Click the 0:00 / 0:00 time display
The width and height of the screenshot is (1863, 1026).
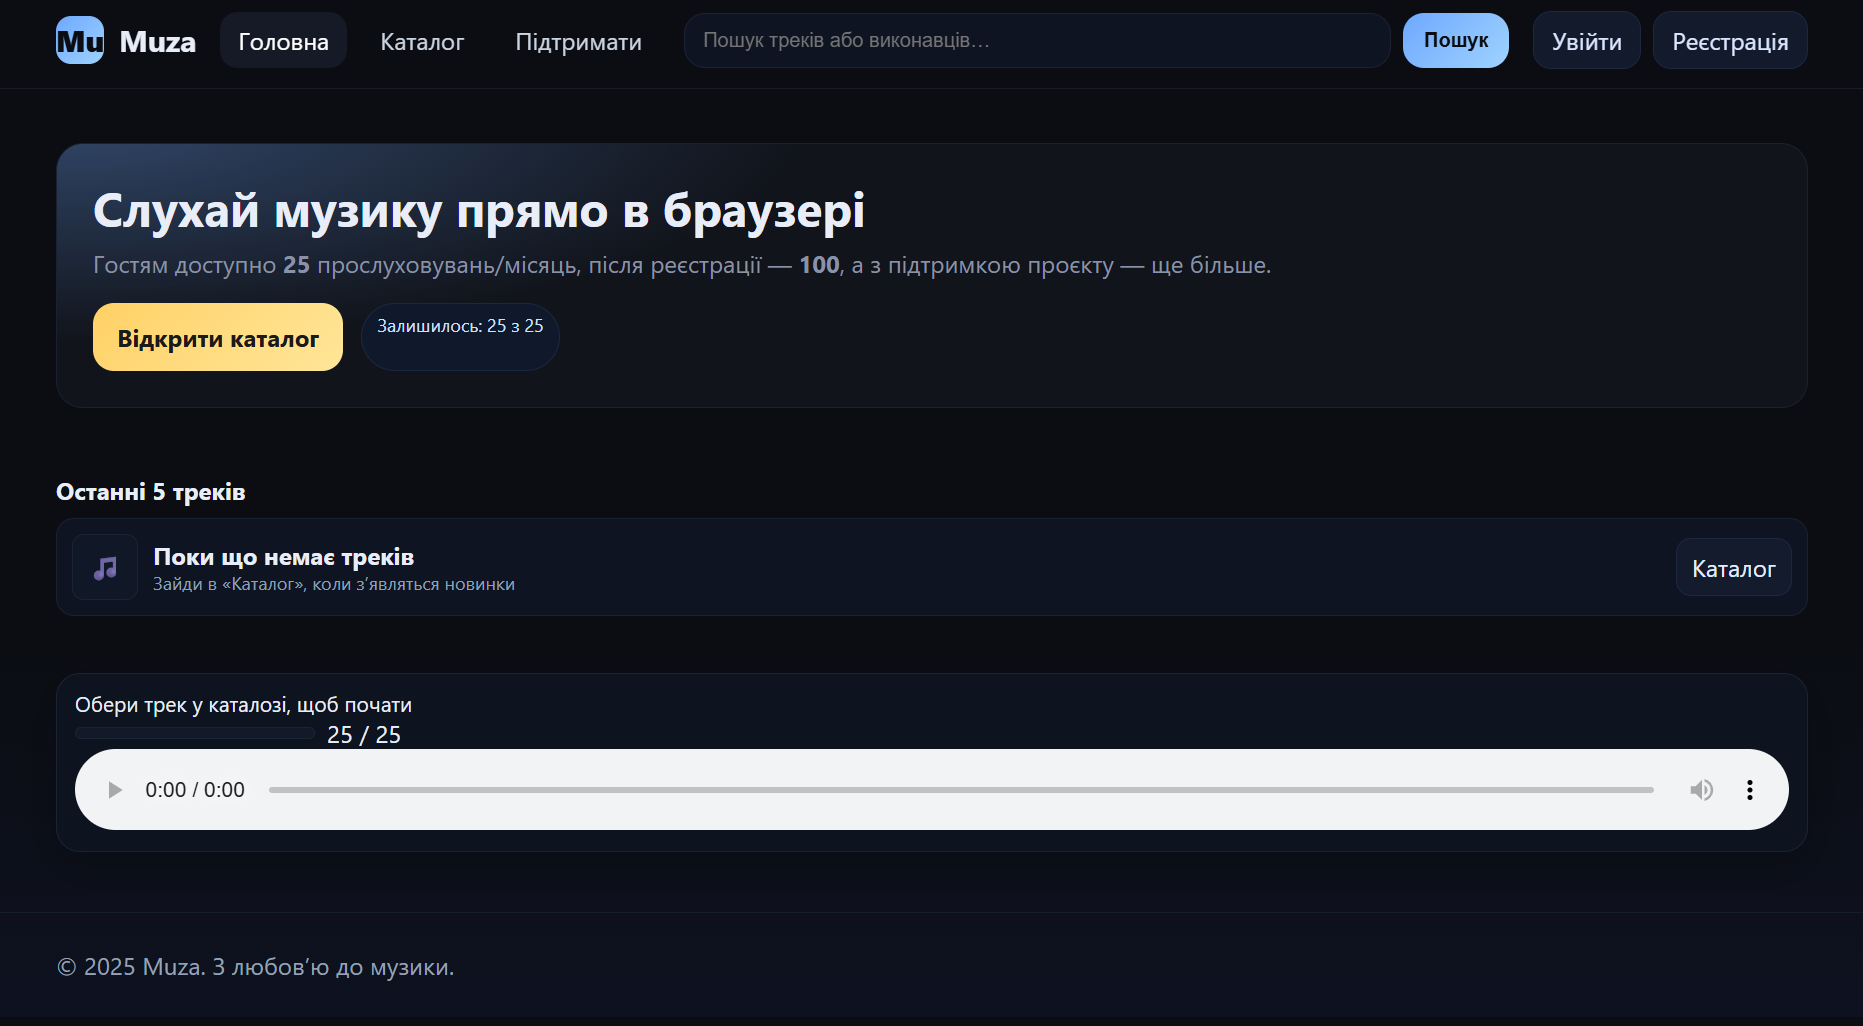click(195, 790)
